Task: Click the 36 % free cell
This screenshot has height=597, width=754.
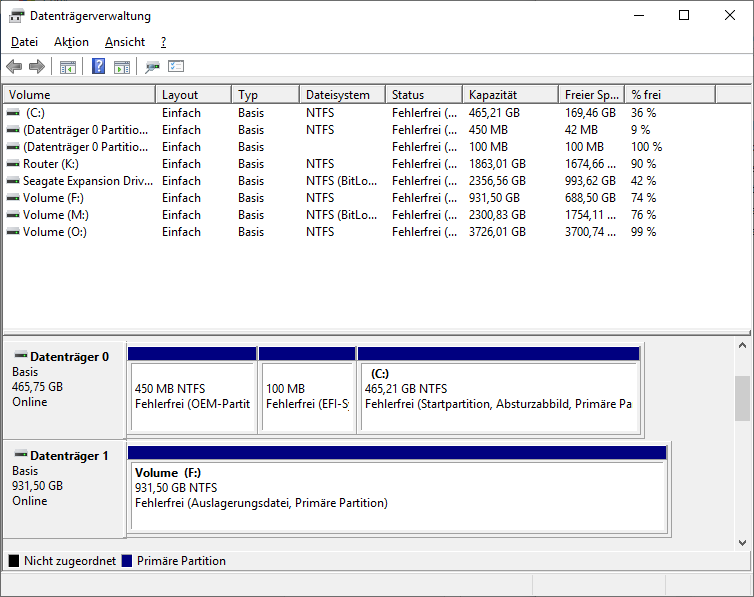Action: pyautogui.click(x=643, y=113)
